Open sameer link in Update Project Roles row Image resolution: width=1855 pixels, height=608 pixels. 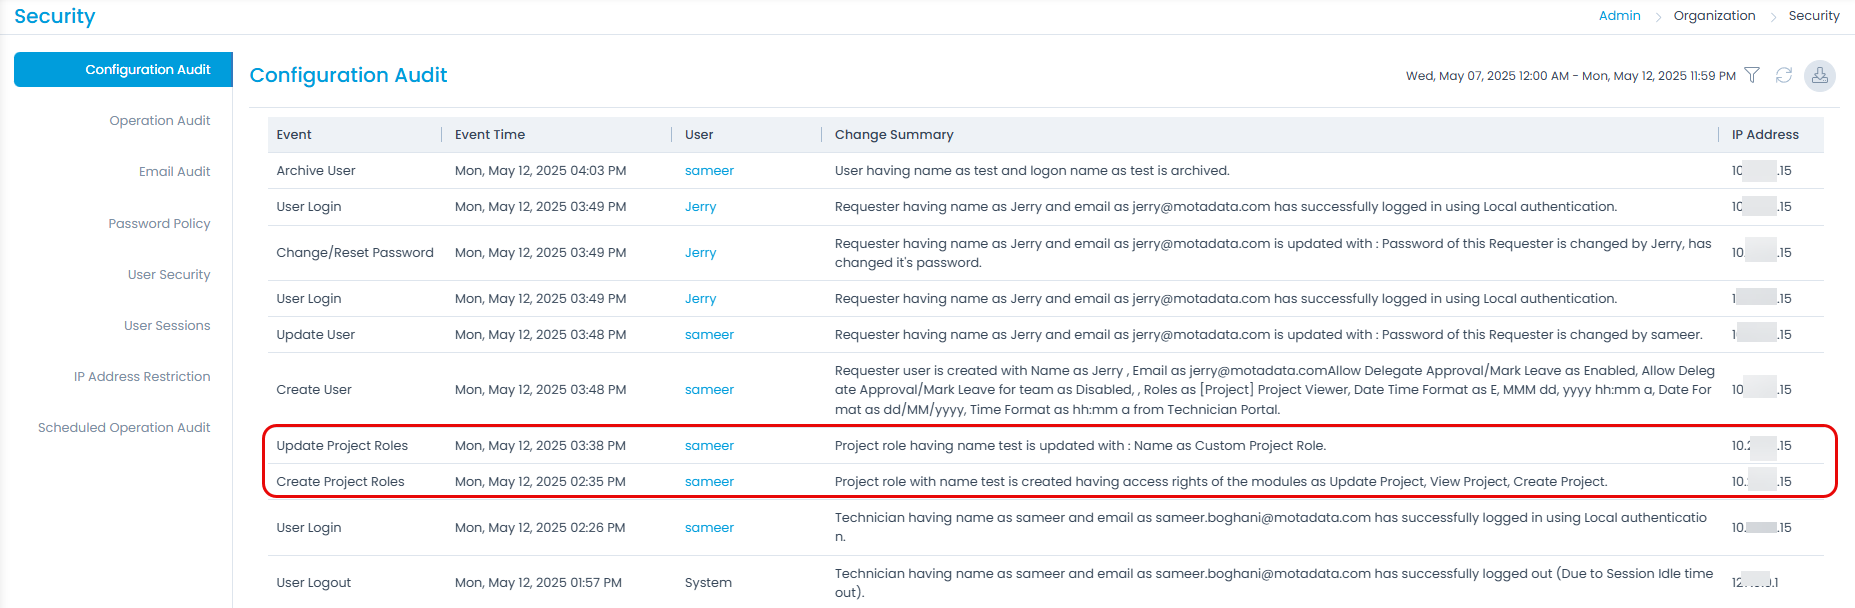click(709, 445)
